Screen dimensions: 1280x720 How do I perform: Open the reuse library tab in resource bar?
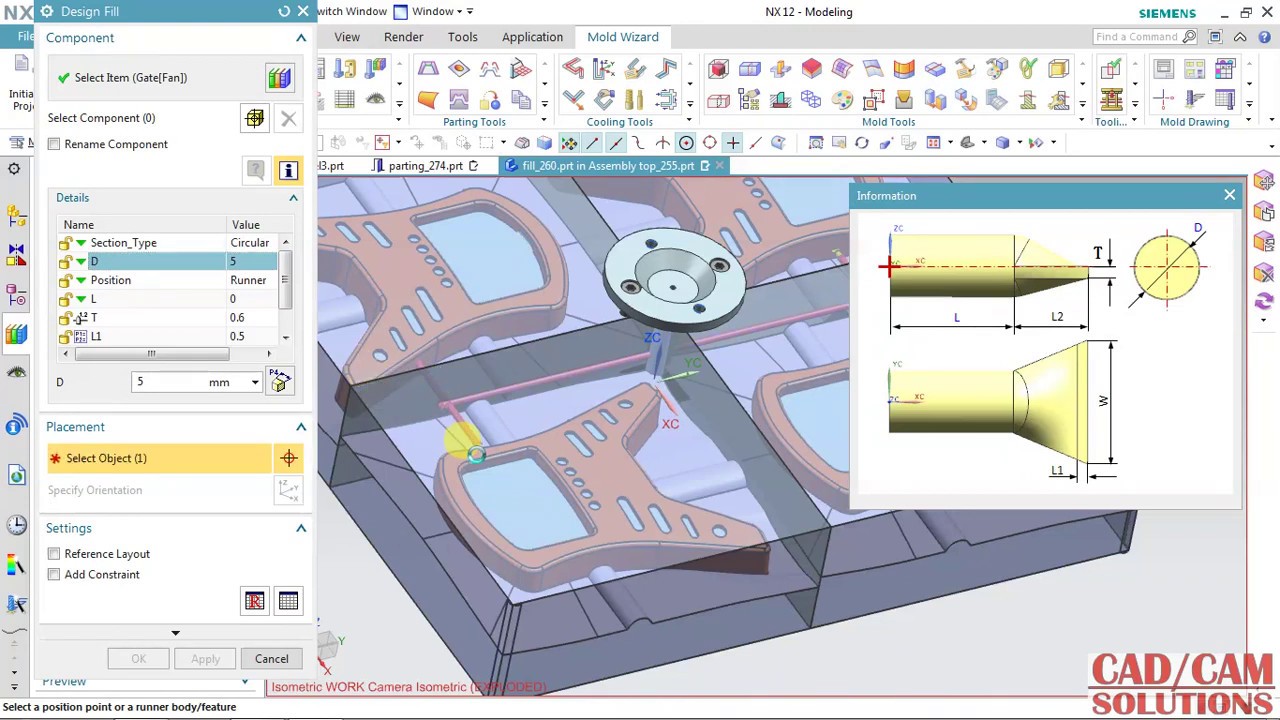[16, 335]
